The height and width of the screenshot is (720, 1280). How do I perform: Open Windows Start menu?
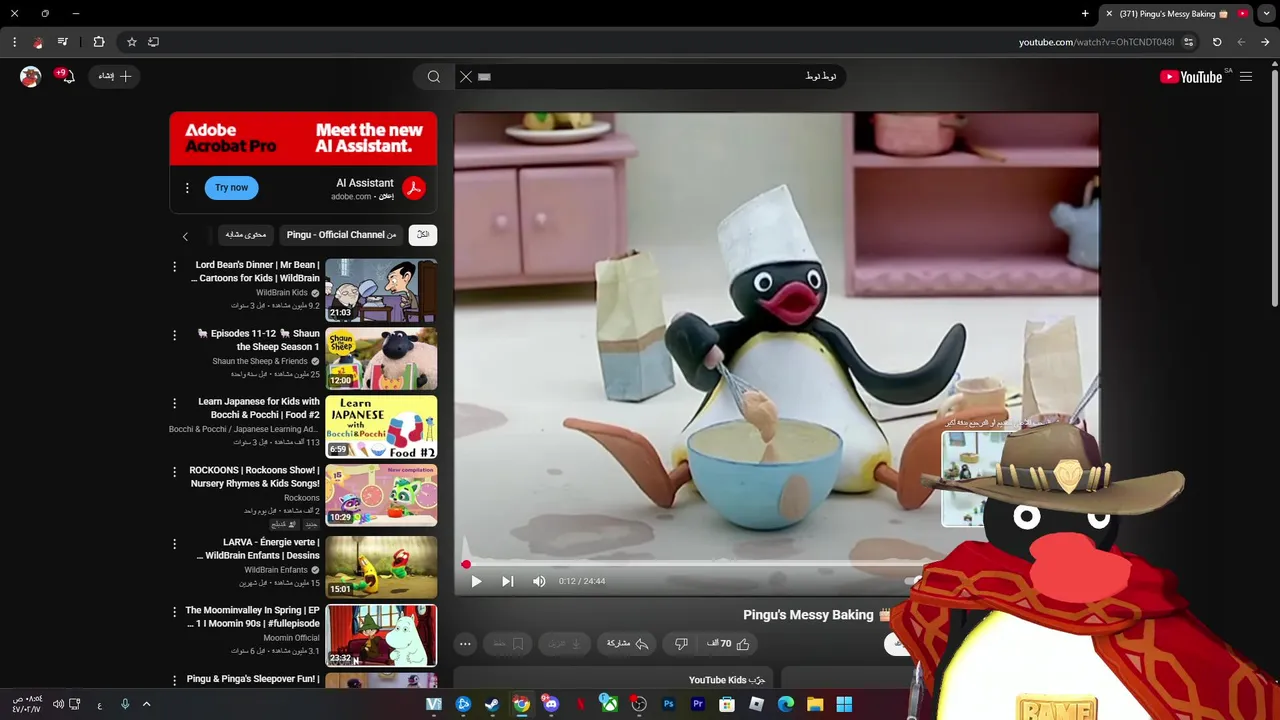pyautogui.click(x=844, y=704)
